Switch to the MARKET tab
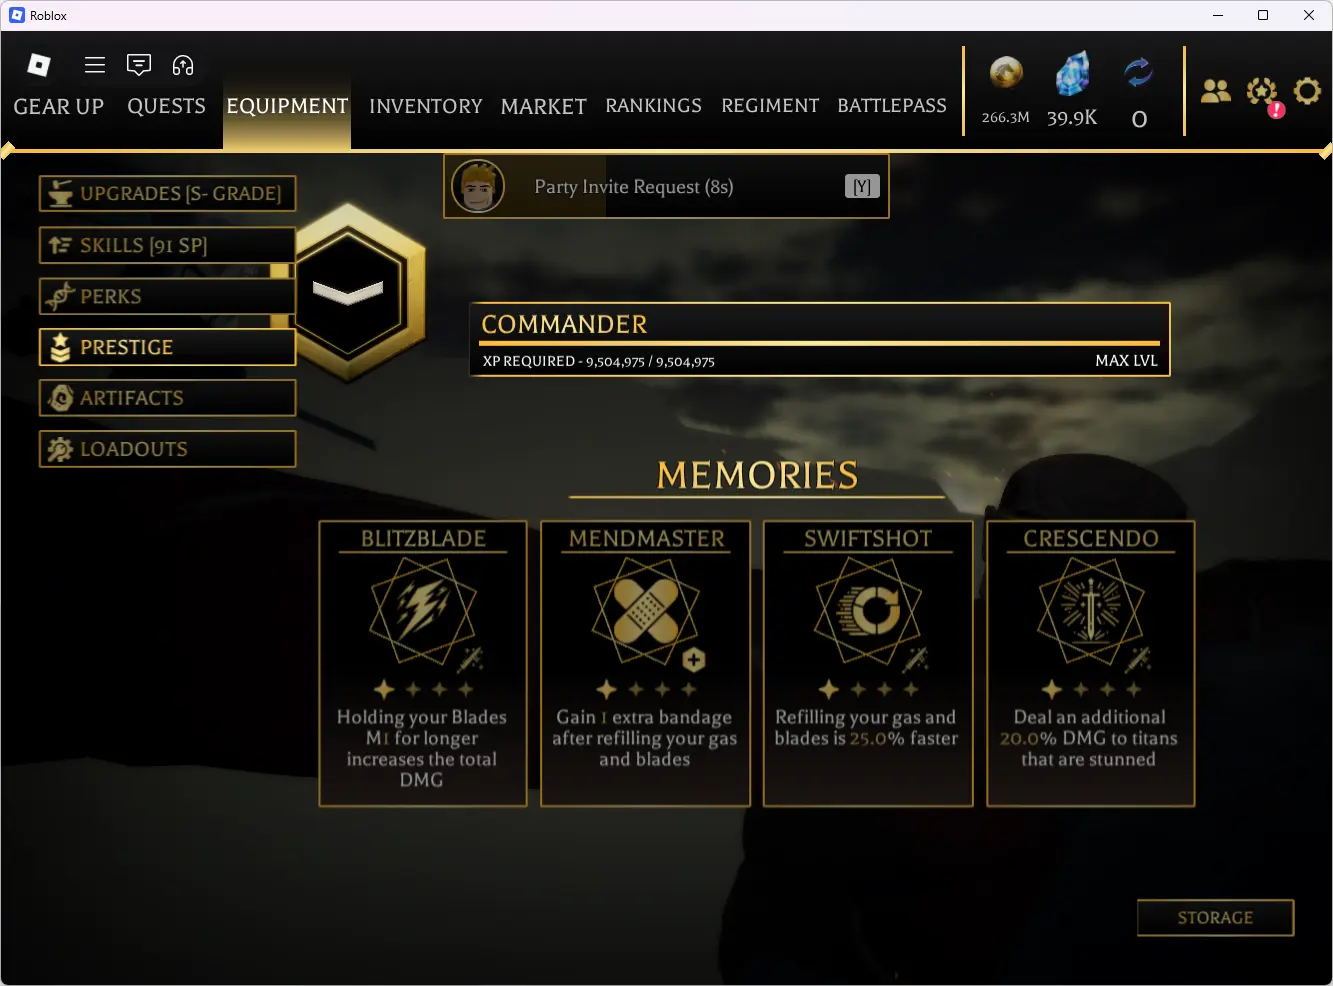This screenshot has width=1333, height=986. pyautogui.click(x=544, y=106)
